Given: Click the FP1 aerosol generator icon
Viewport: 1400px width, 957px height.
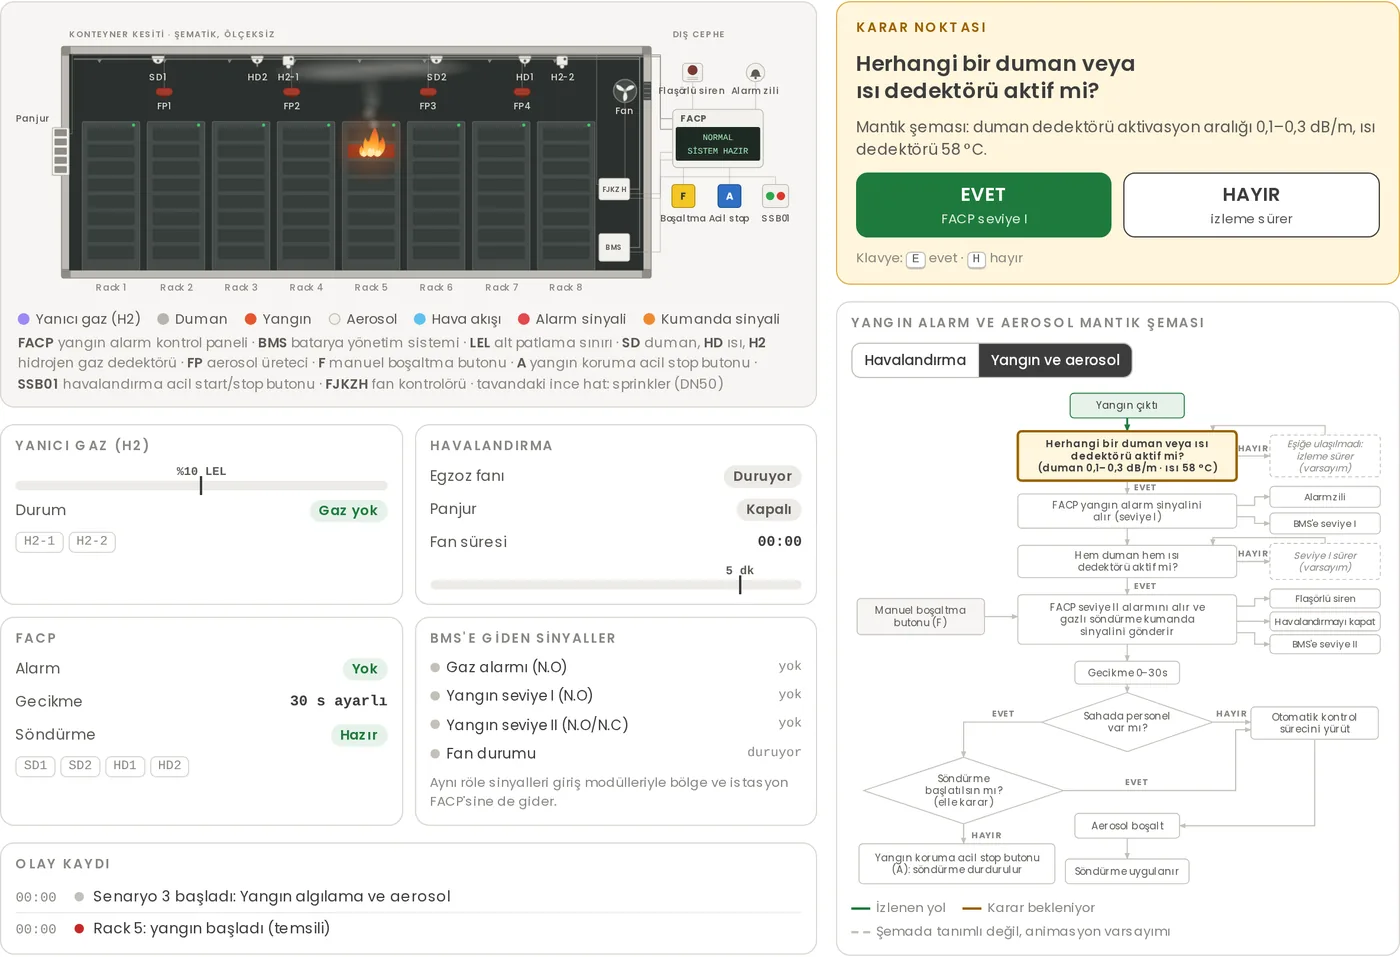Looking at the screenshot, I should 164,92.
